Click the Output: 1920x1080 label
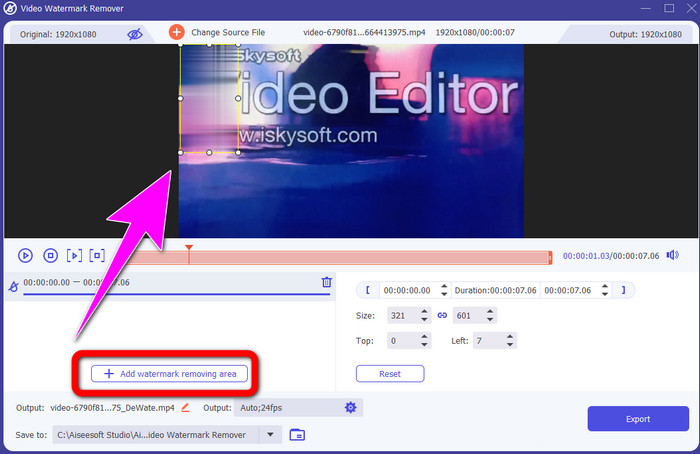Viewport: 700px width, 454px height. tap(645, 34)
